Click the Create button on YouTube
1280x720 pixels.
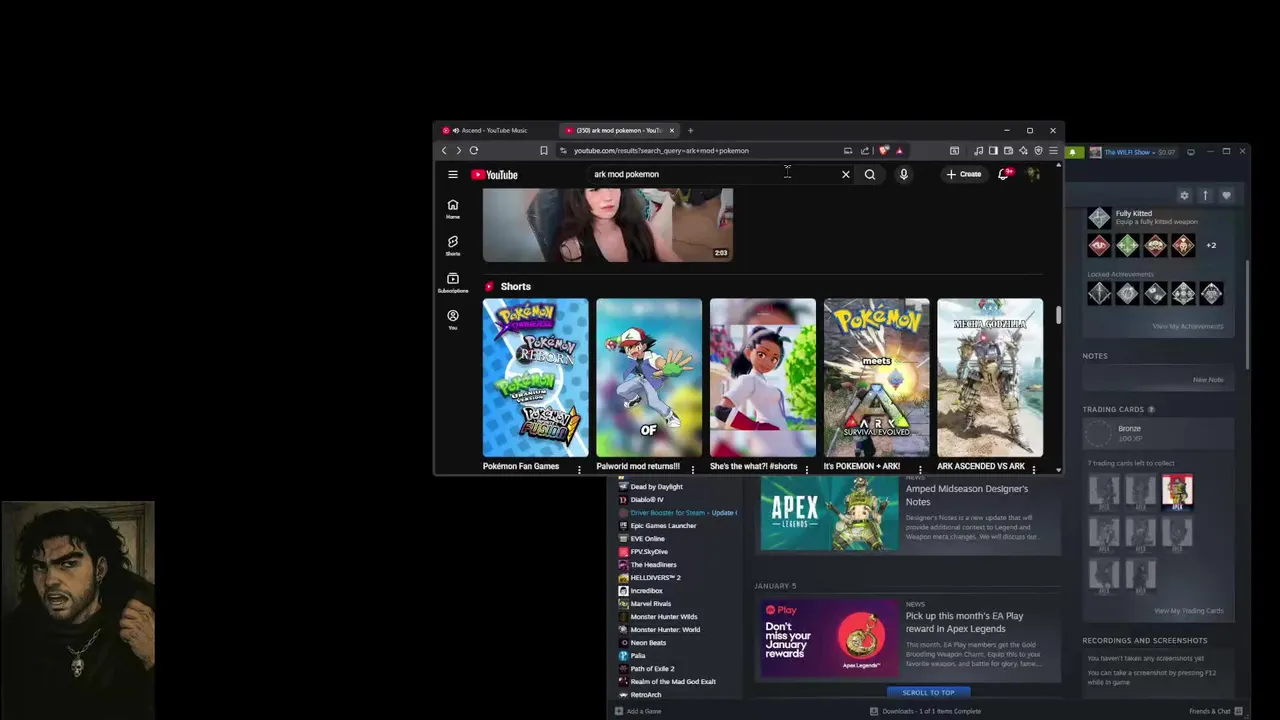pos(964,174)
